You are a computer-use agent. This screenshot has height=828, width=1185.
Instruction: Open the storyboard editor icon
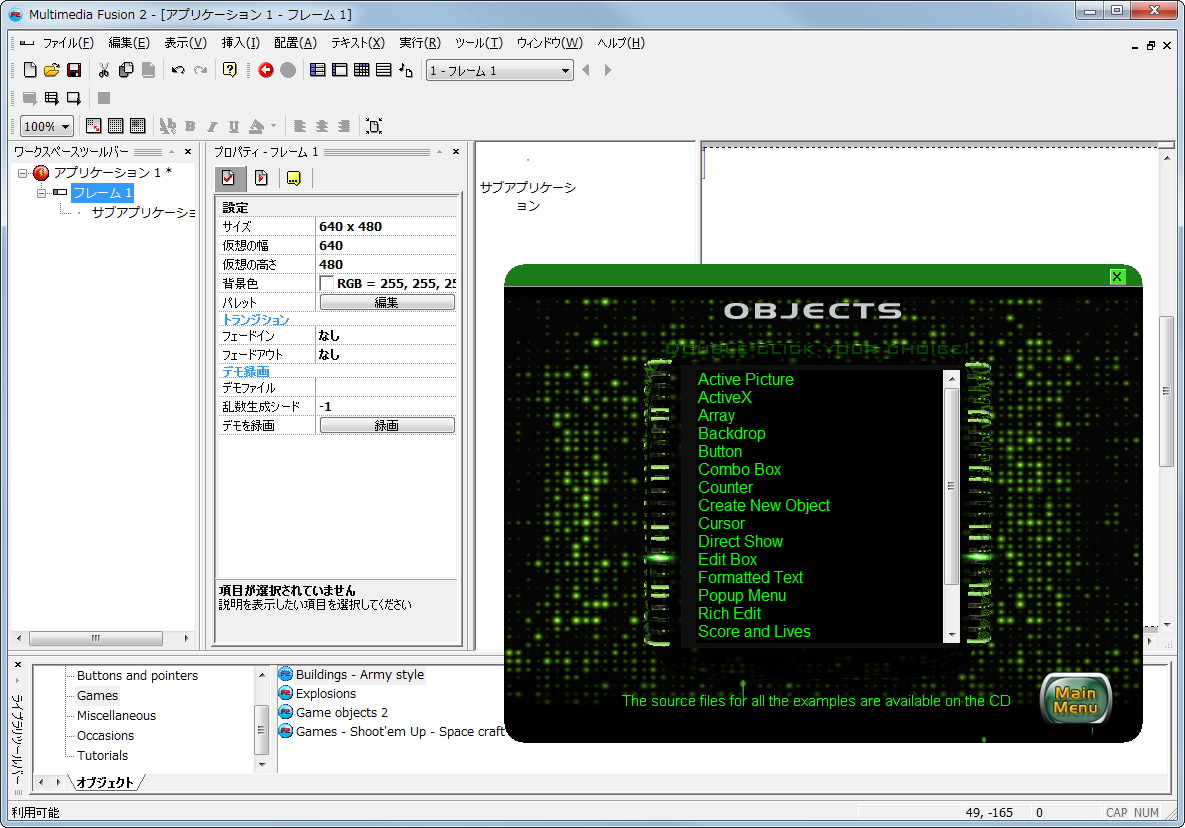[x=317, y=70]
